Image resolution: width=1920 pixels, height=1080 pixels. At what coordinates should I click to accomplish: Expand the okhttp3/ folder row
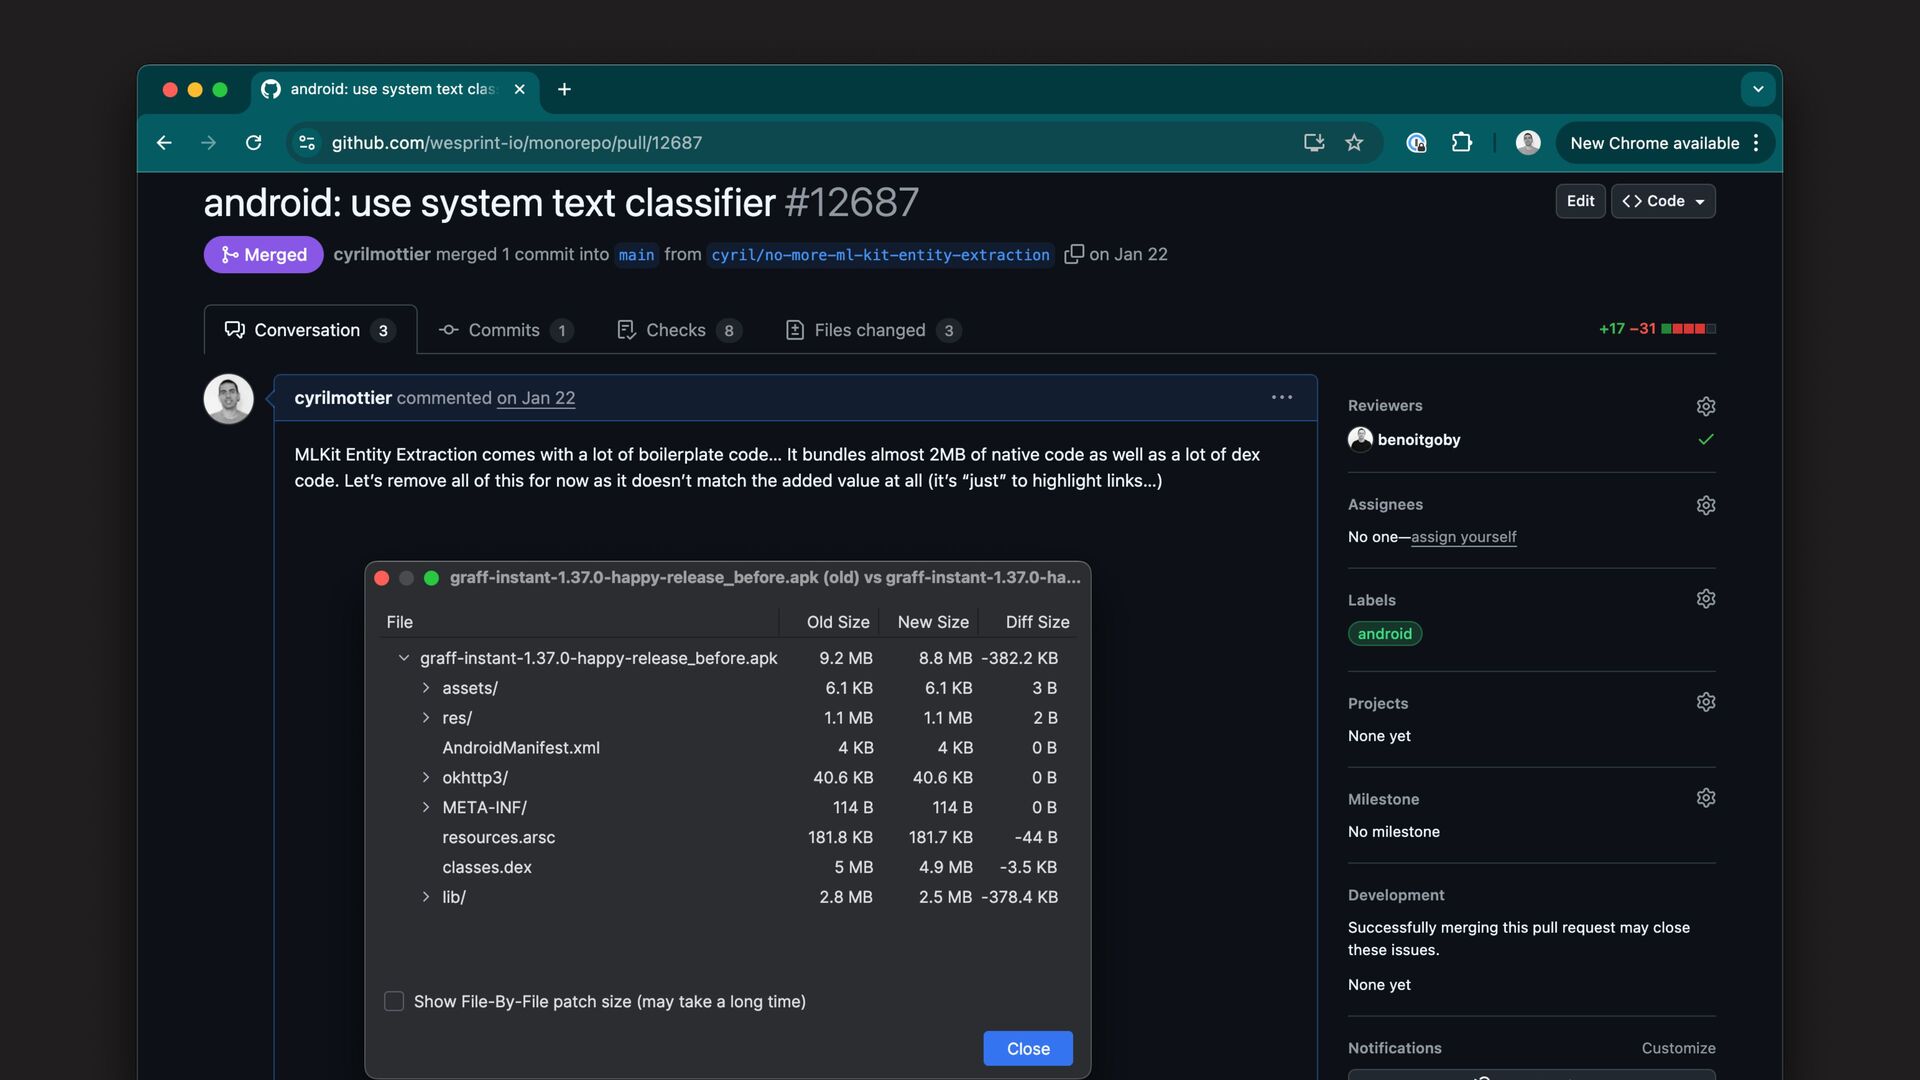(x=426, y=777)
